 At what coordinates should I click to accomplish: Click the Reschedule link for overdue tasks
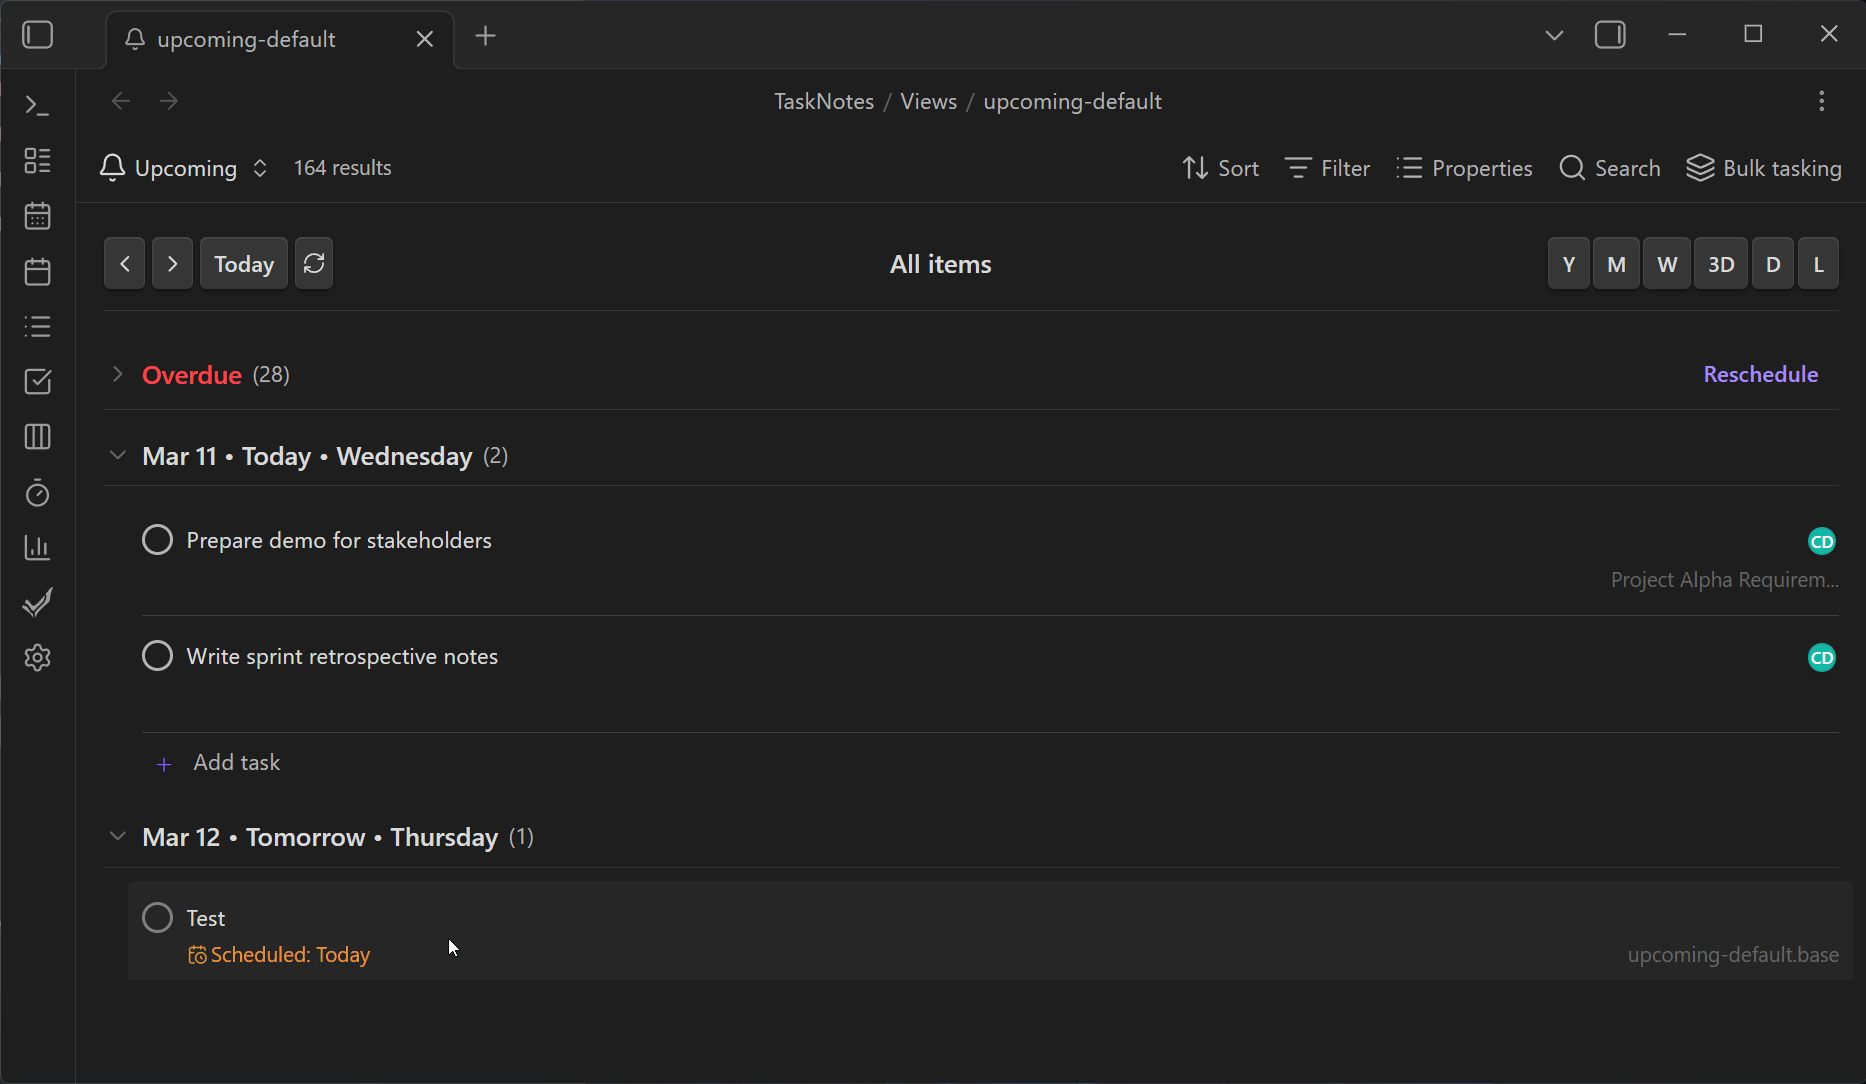click(x=1761, y=374)
